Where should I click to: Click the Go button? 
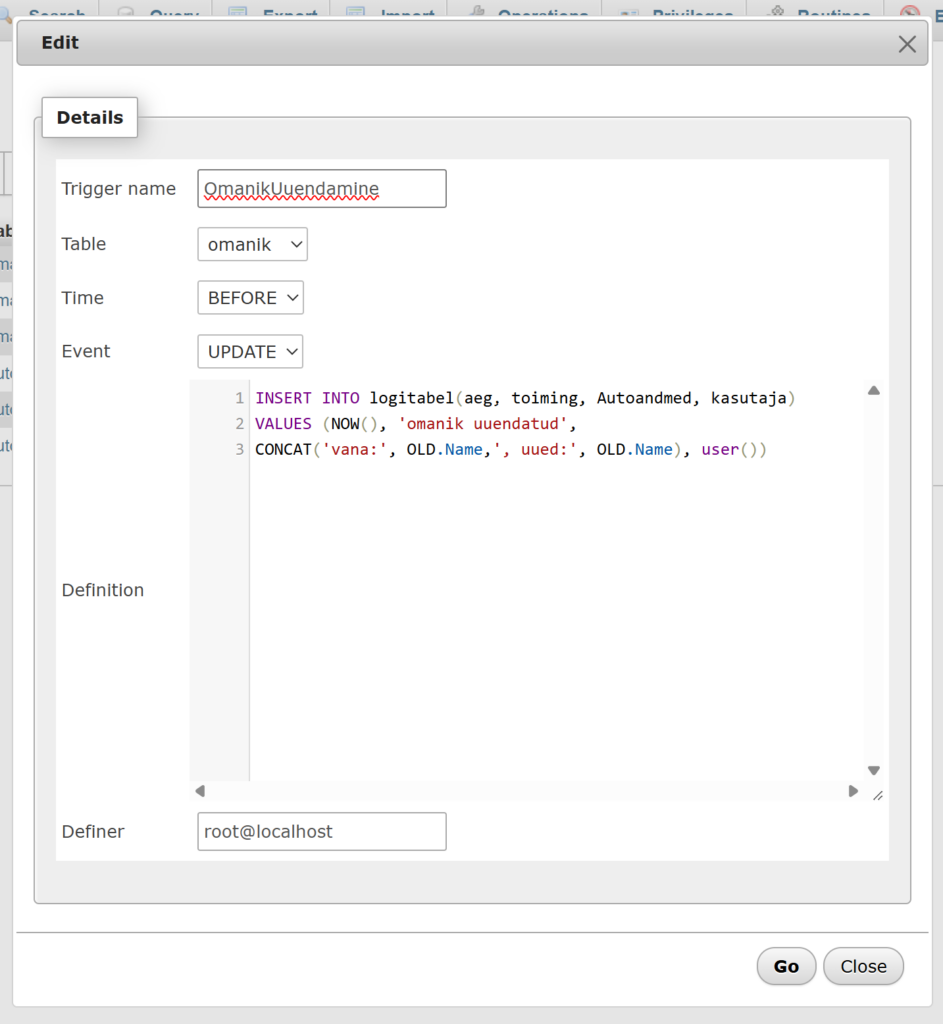click(786, 966)
